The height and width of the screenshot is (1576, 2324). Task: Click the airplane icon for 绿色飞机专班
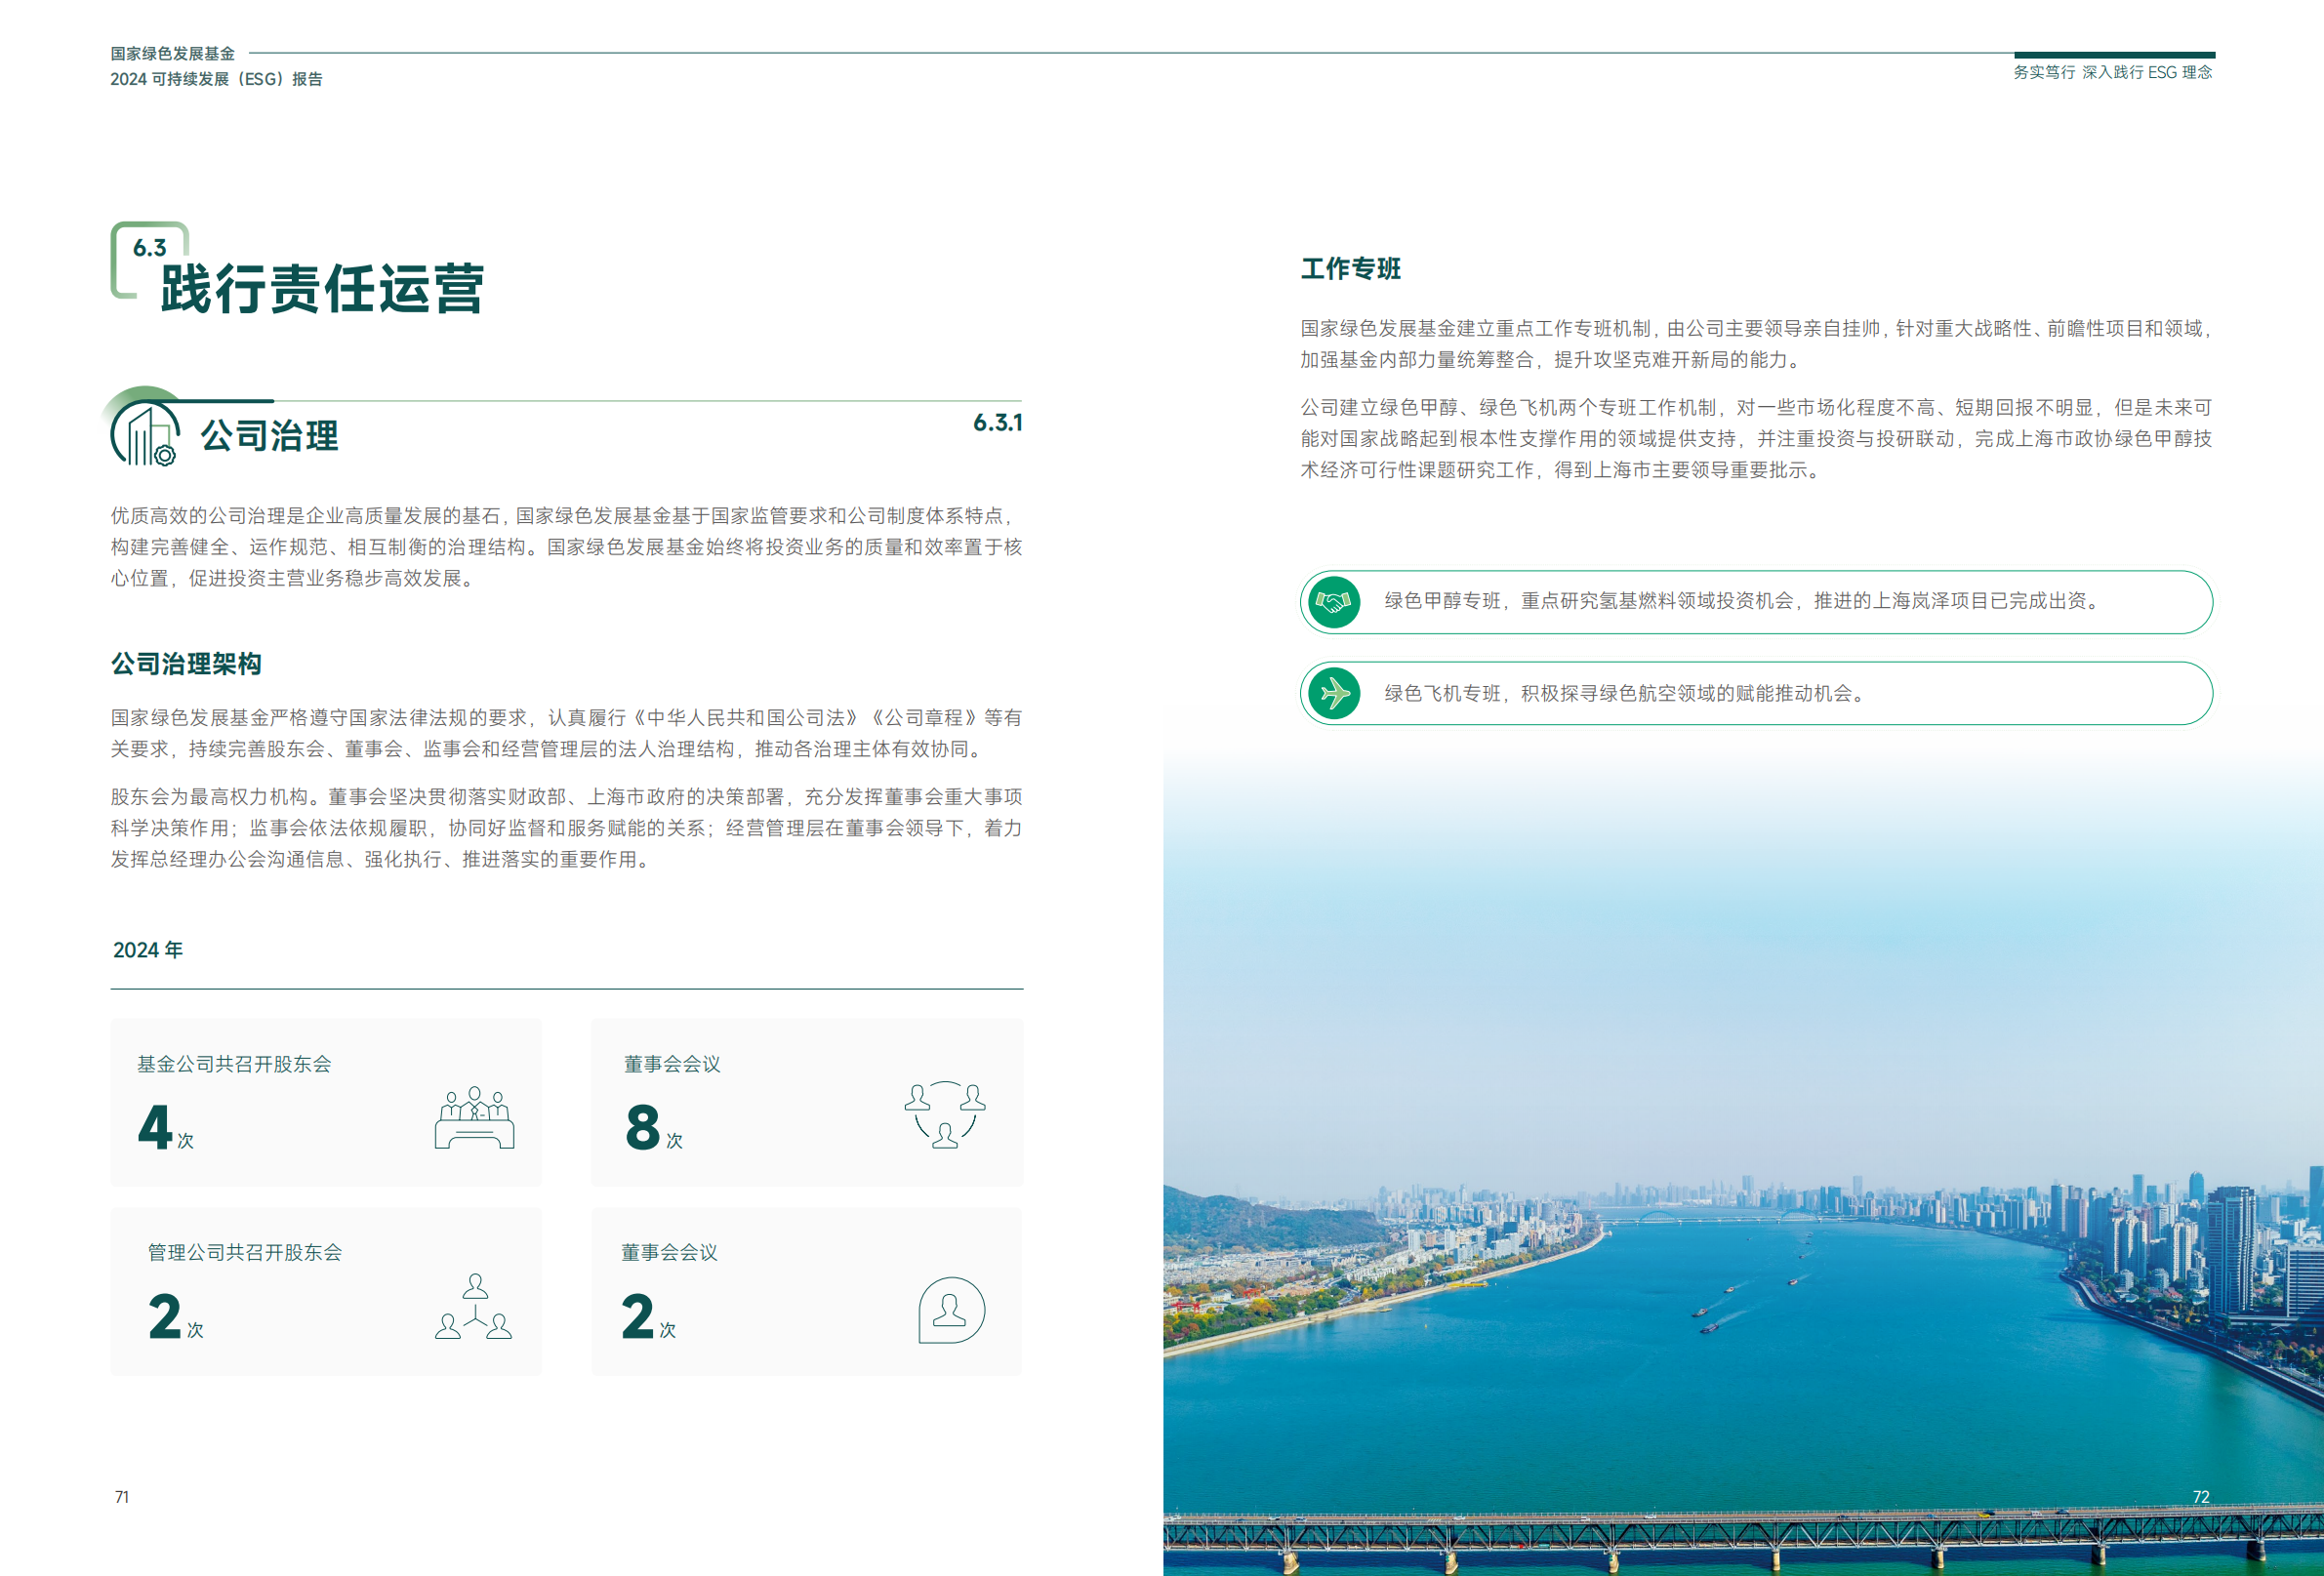(1334, 693)
